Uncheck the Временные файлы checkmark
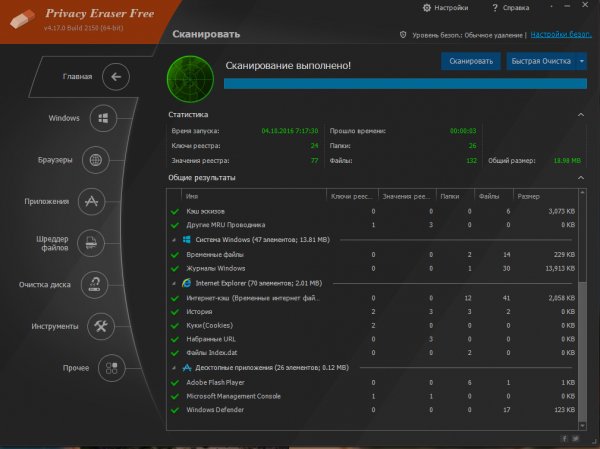The image size is (600, 449). coord(175,255)
